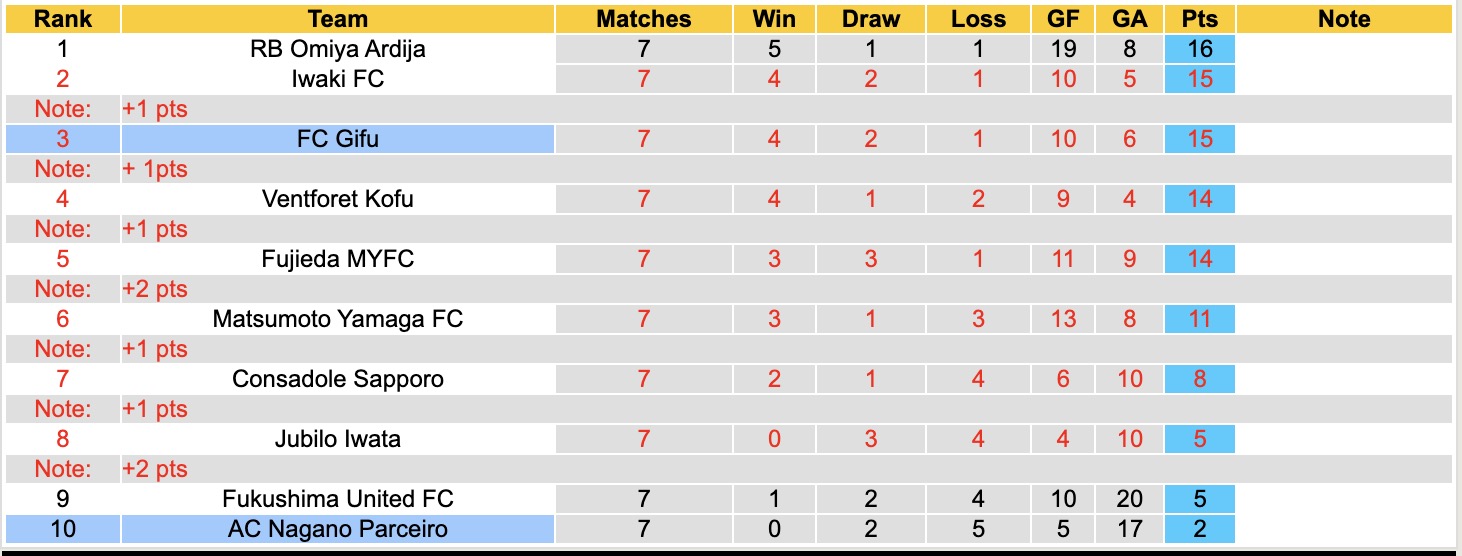Click the Pts column header
The width and height of the screenshot is (1462, 556).
click(x=1199, y=19)
